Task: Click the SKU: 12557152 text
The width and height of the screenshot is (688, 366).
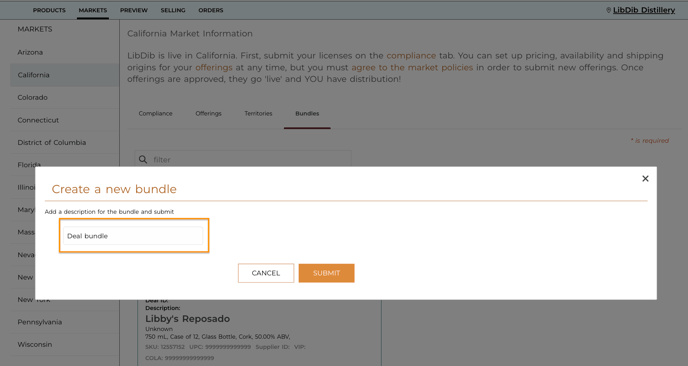Action: click(165, 347)
